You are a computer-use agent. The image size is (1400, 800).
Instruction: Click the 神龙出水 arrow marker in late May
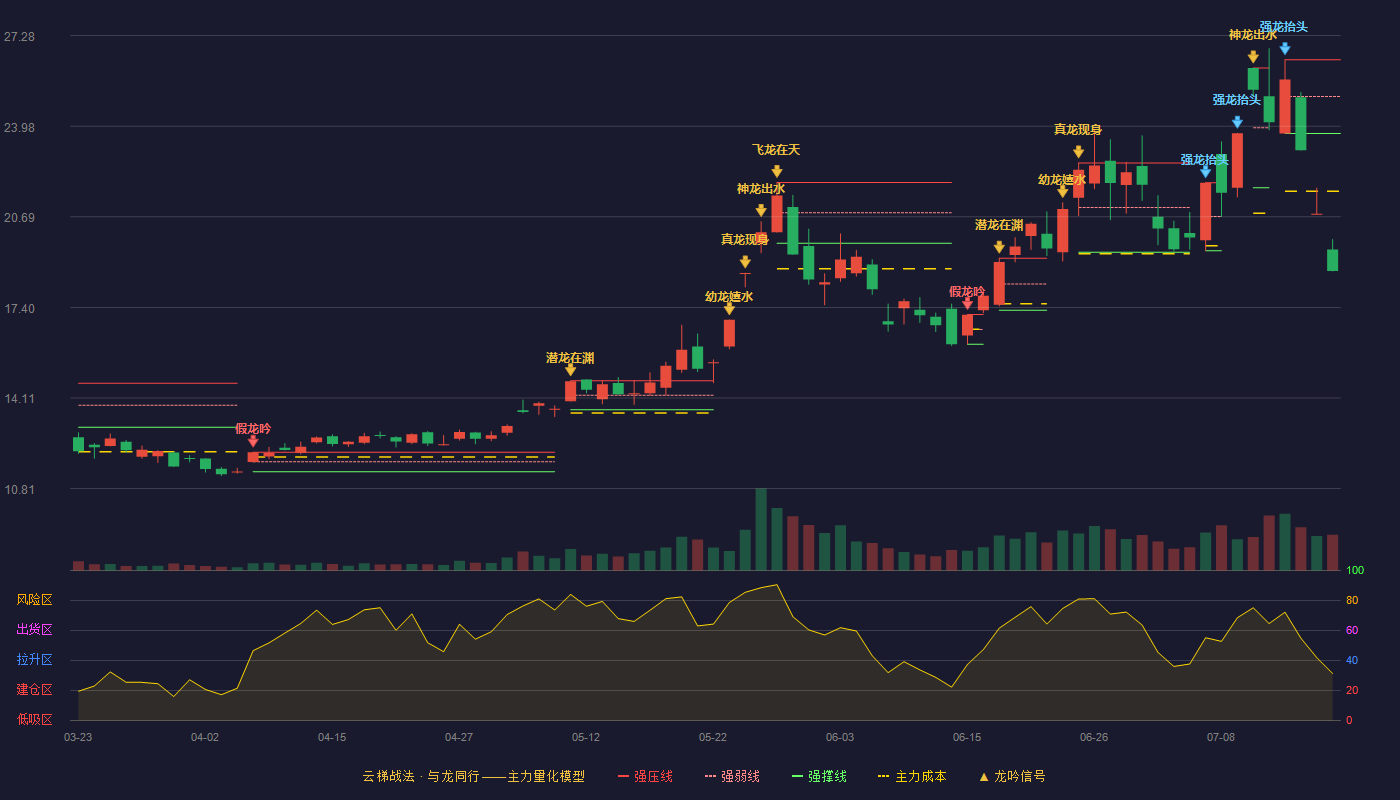coord(761,211)
